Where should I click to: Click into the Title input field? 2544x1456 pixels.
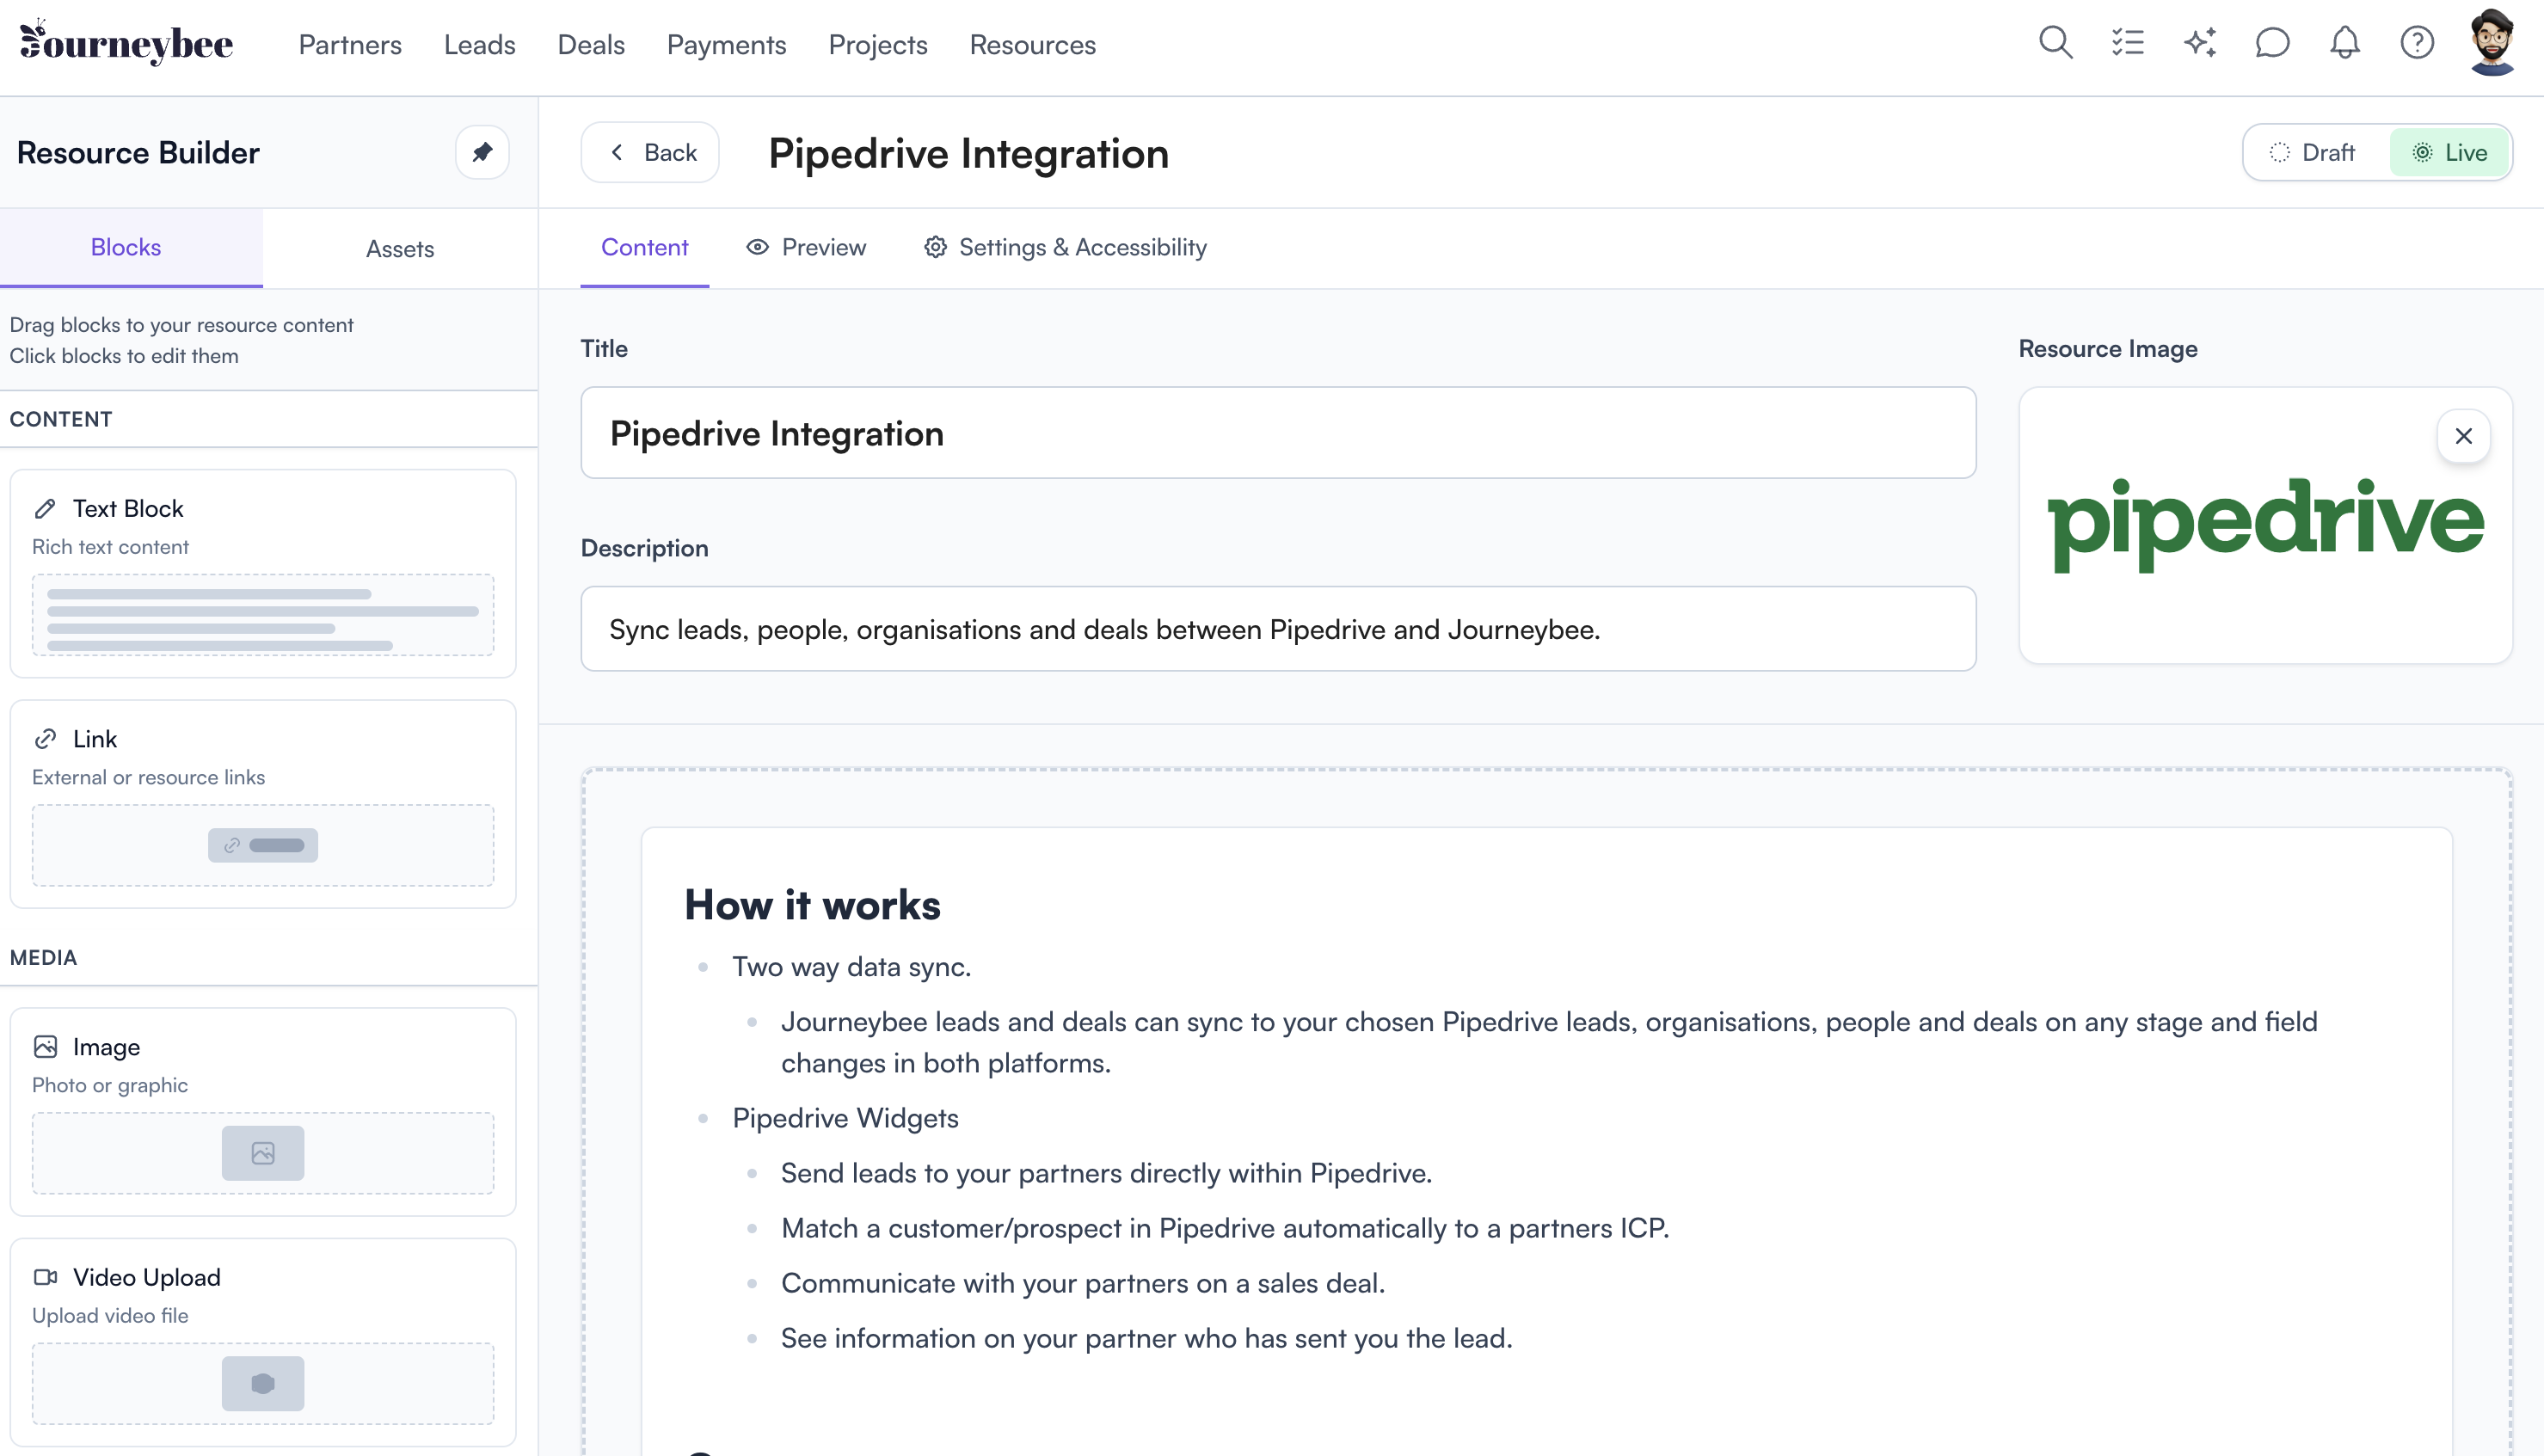coord(1278,433)
